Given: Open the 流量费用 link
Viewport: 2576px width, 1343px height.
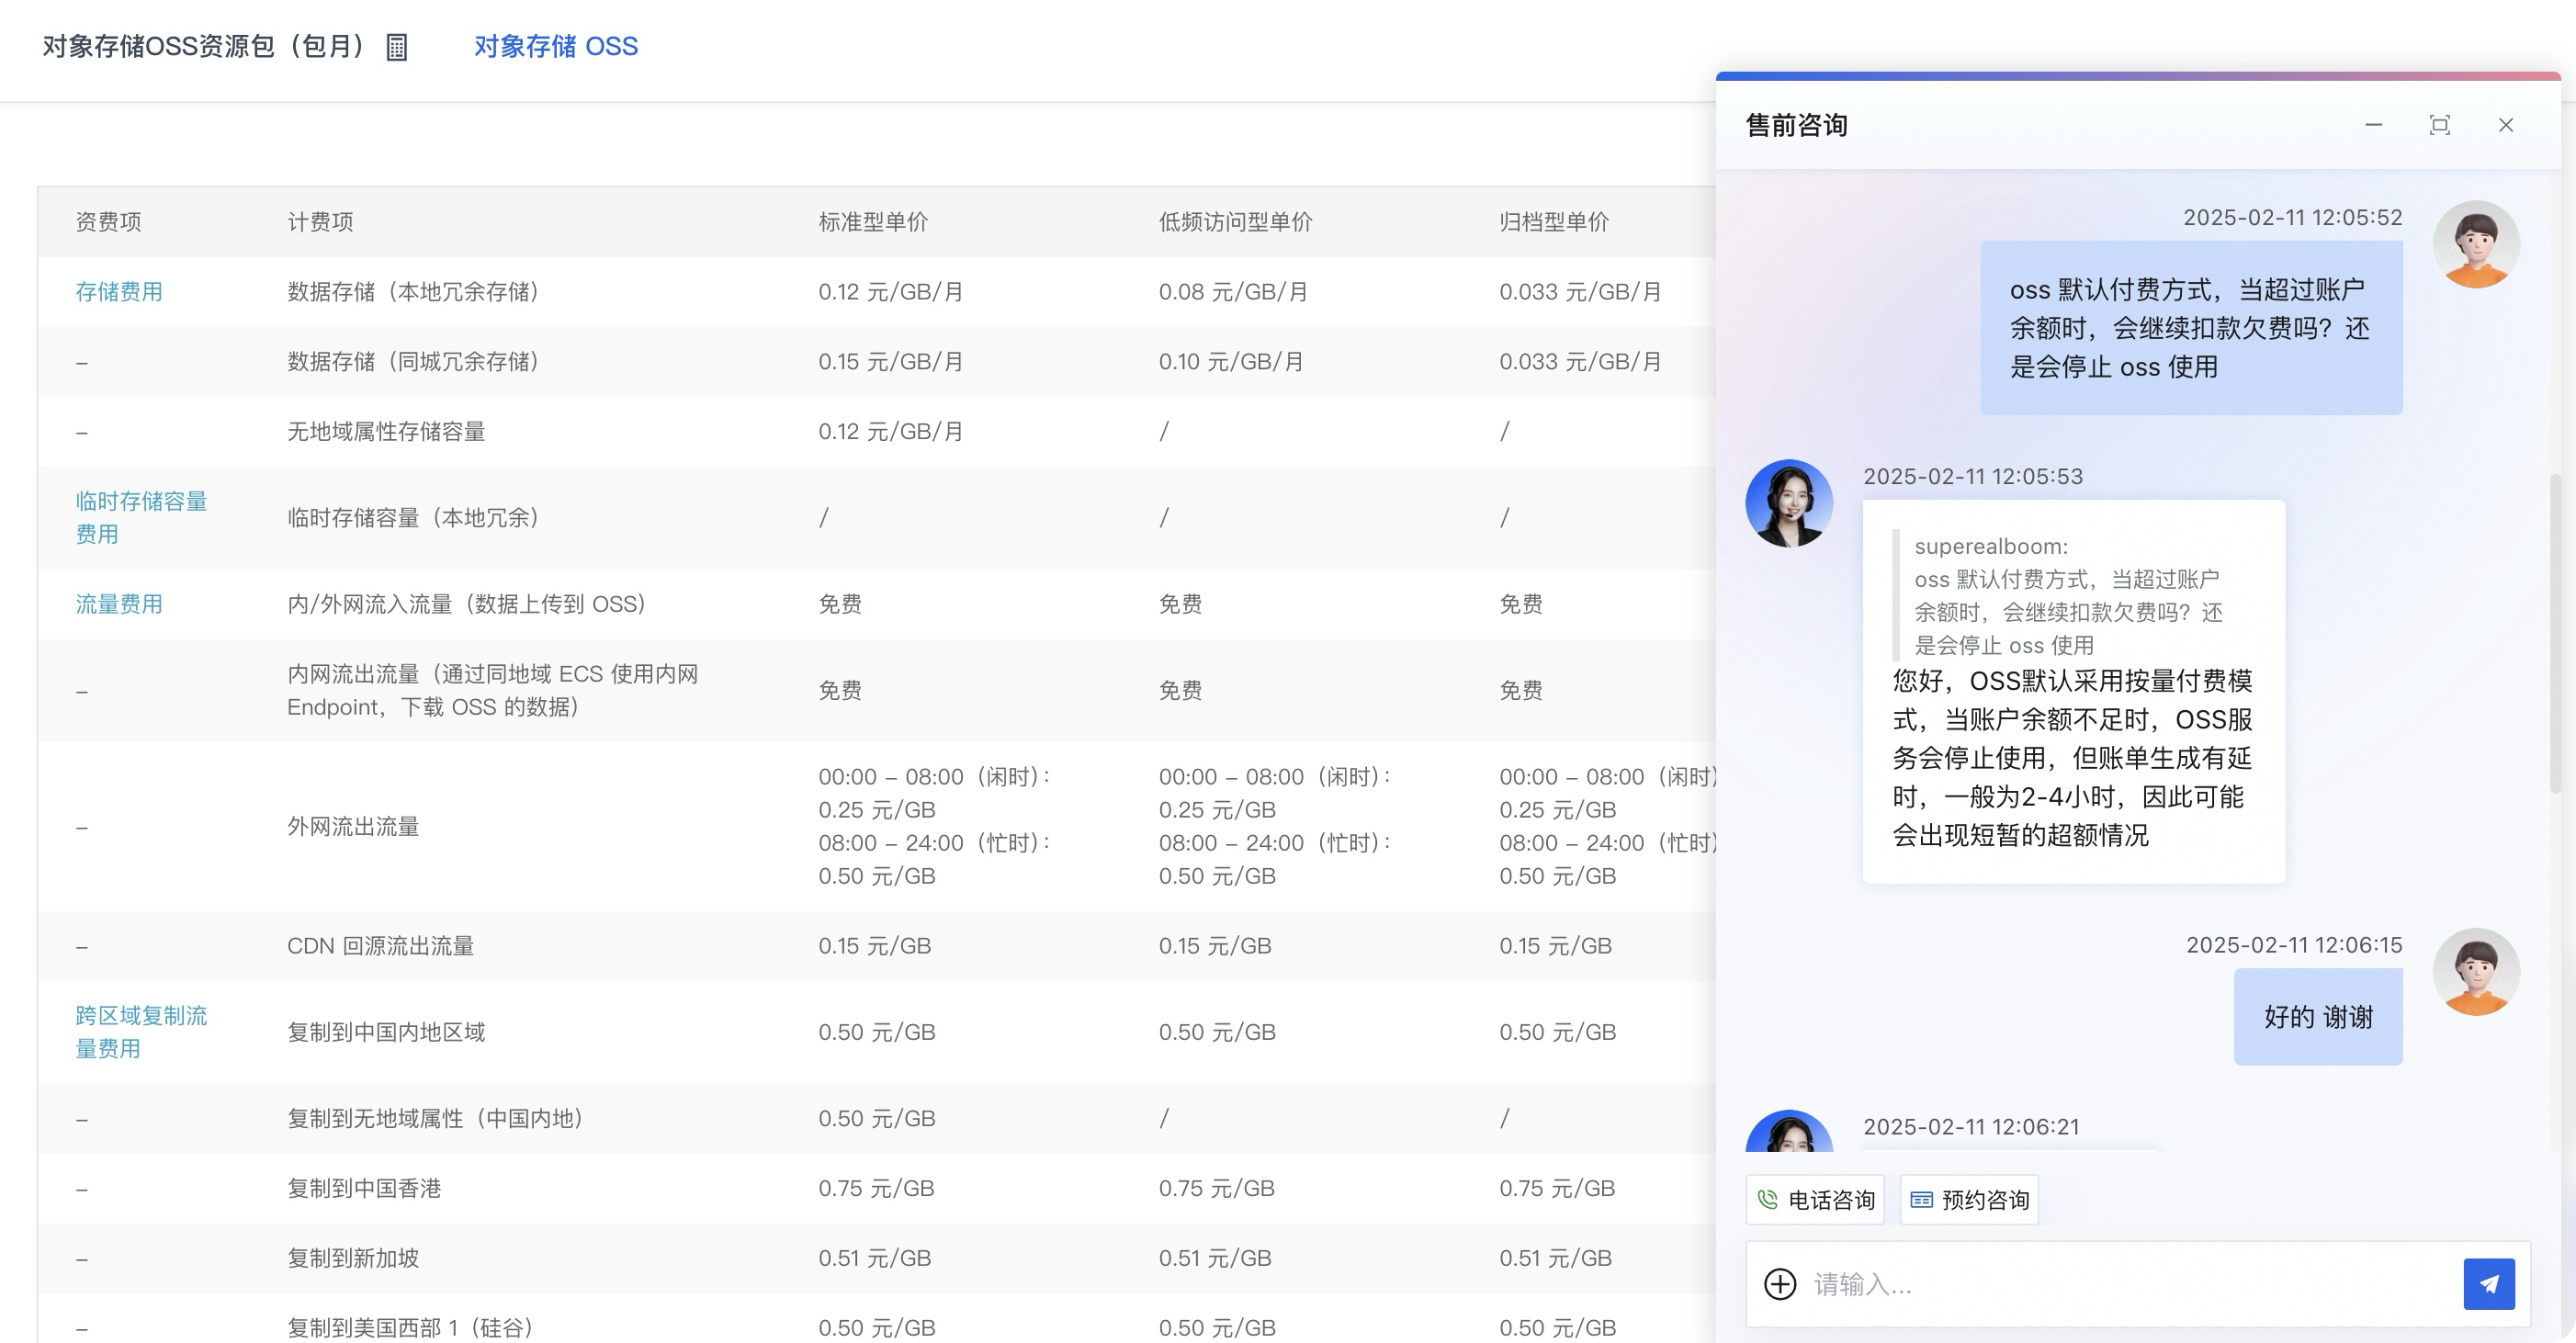Looking at the screenshot, I should [119, 603].
